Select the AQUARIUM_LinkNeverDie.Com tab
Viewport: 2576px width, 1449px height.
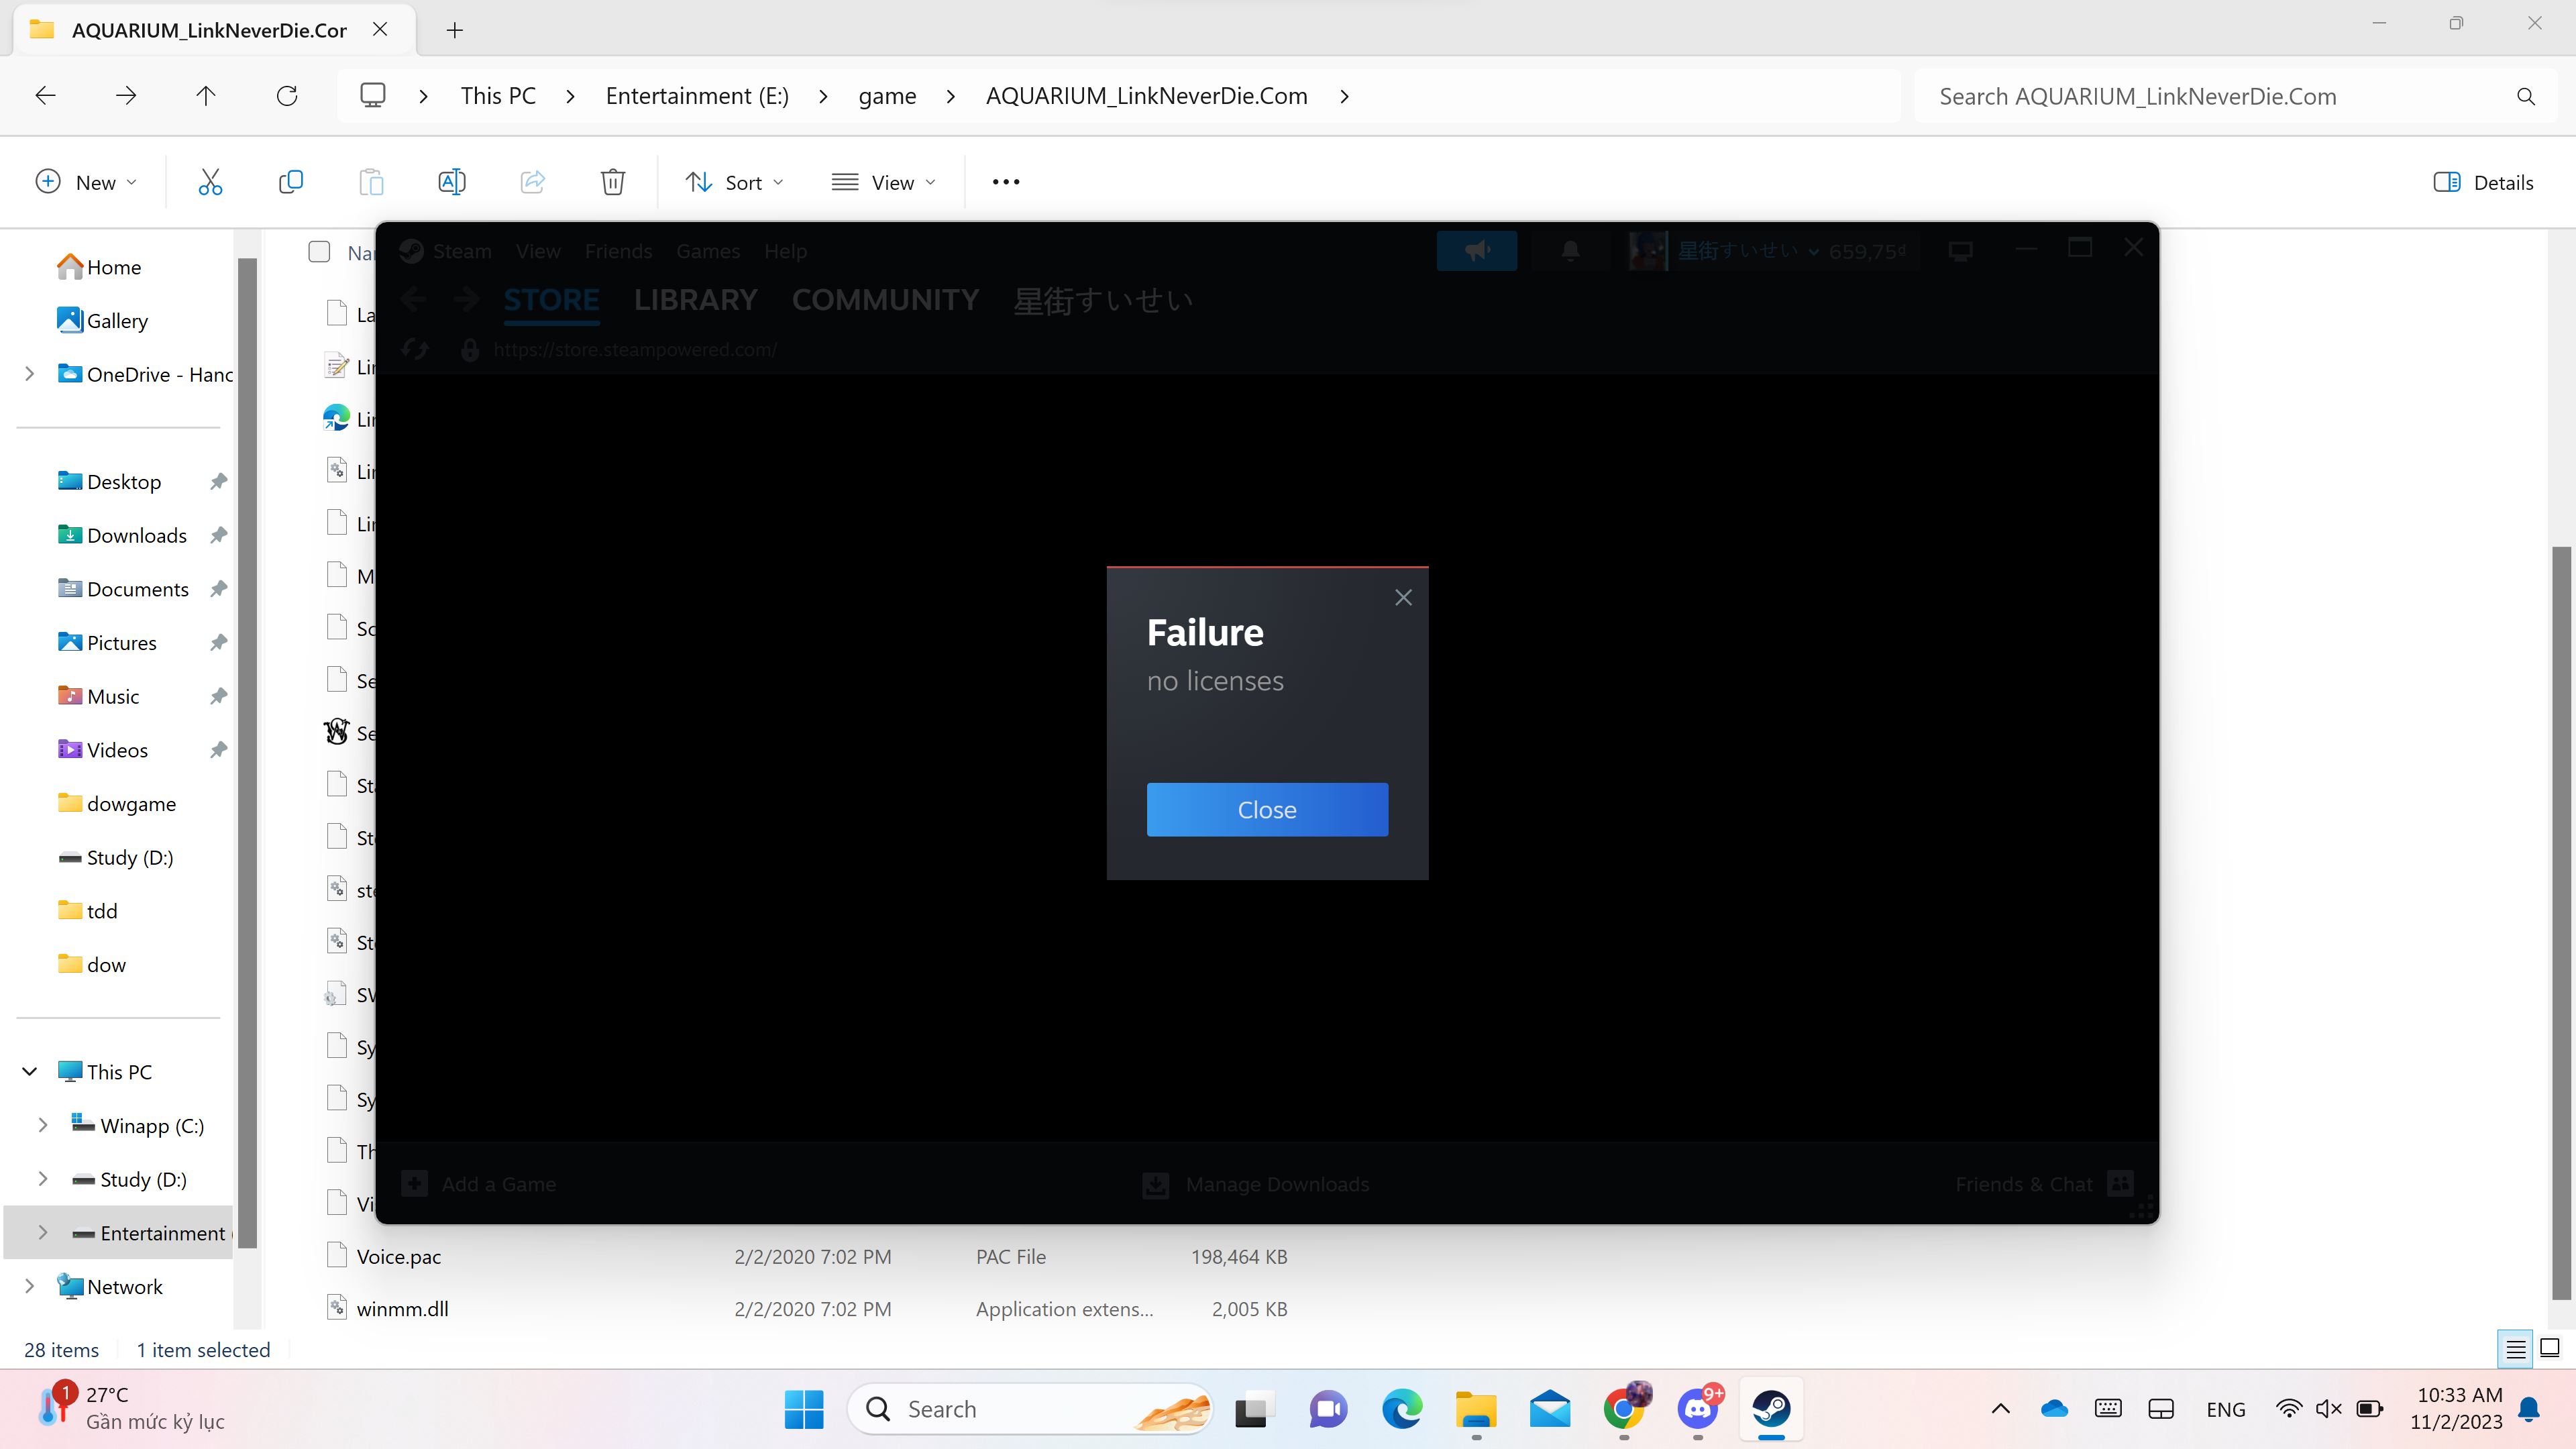[209, 30]
